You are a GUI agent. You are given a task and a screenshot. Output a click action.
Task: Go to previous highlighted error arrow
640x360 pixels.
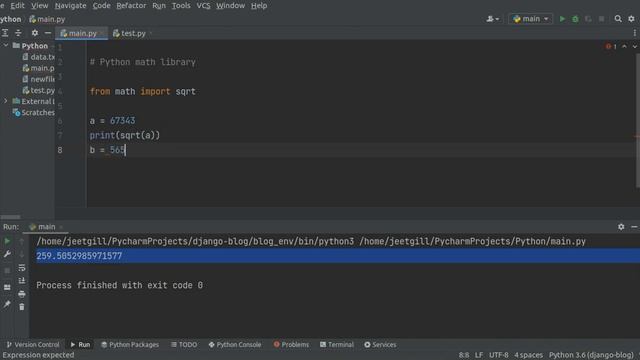click(x=624, y=47)
